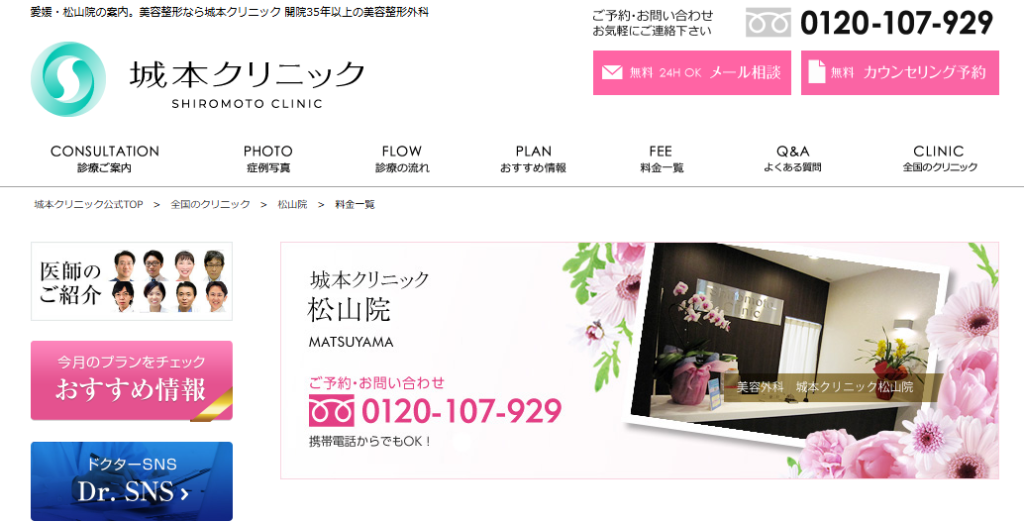Click the free-dial icon beside header phone number

click(x=768, y=22)
